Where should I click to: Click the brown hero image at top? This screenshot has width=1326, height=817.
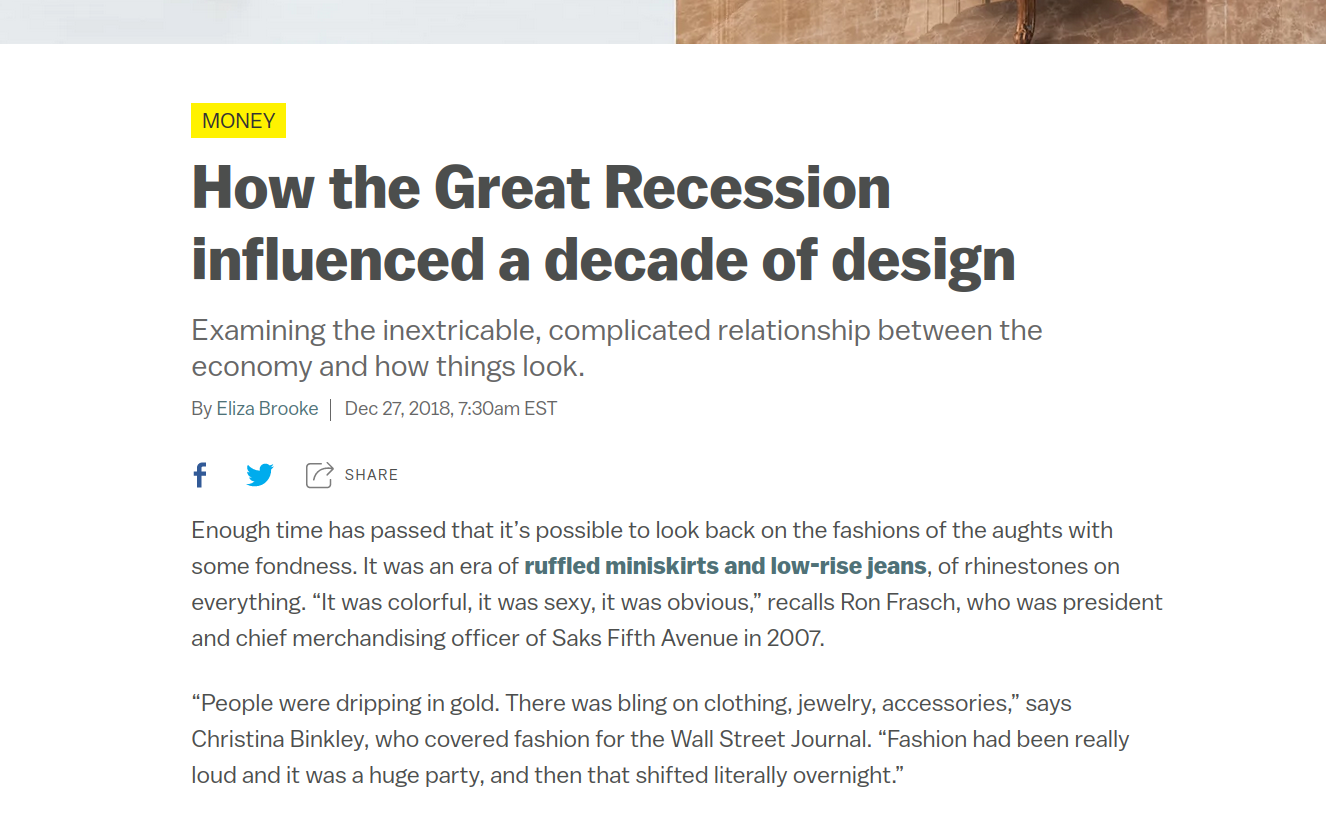[1000, 21]
